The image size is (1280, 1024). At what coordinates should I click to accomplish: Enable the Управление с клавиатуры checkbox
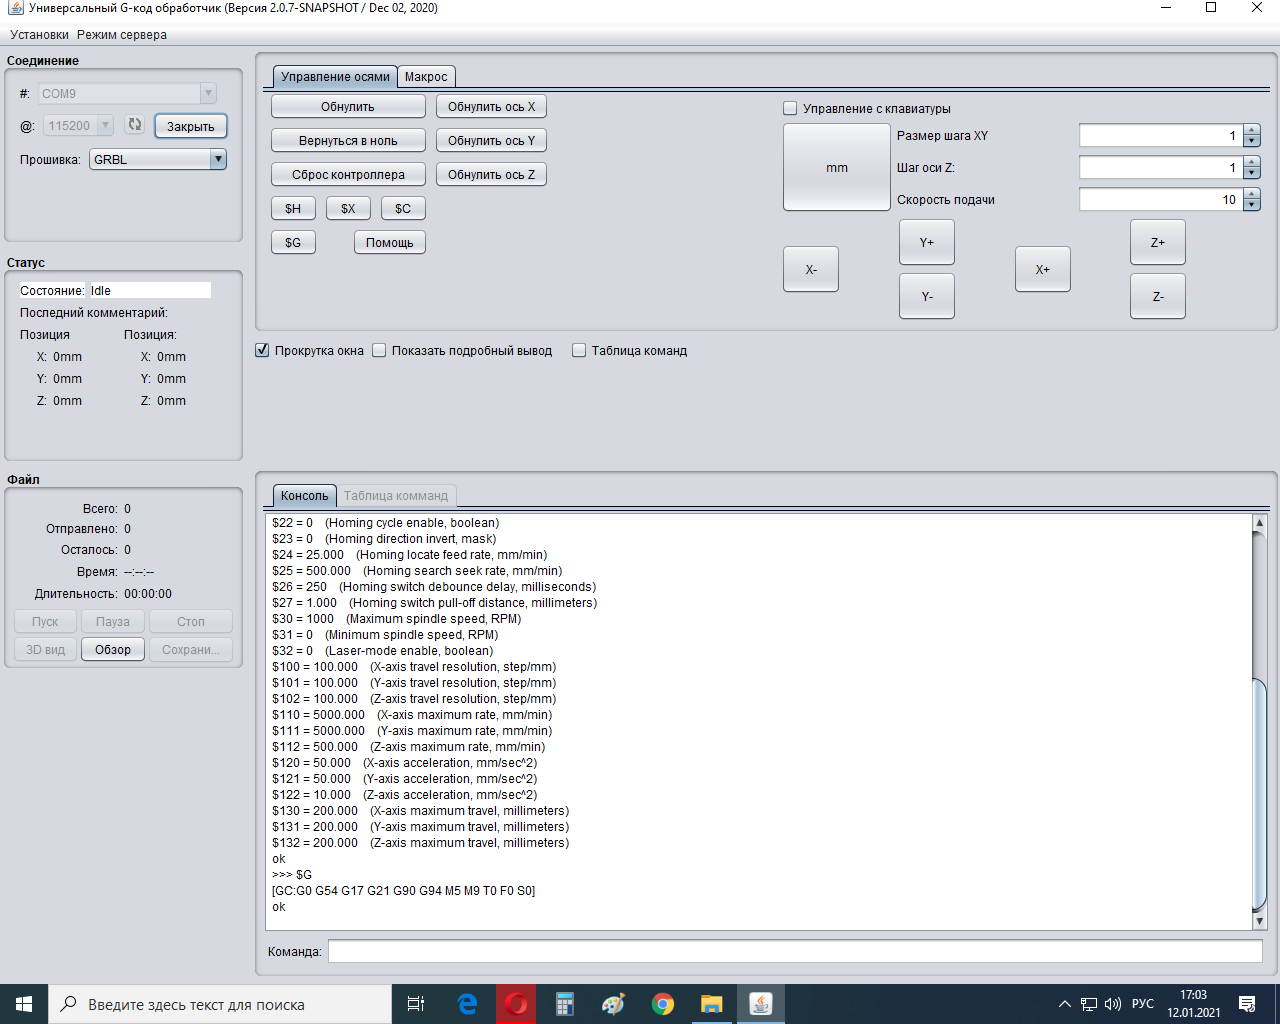coord(790,108)
